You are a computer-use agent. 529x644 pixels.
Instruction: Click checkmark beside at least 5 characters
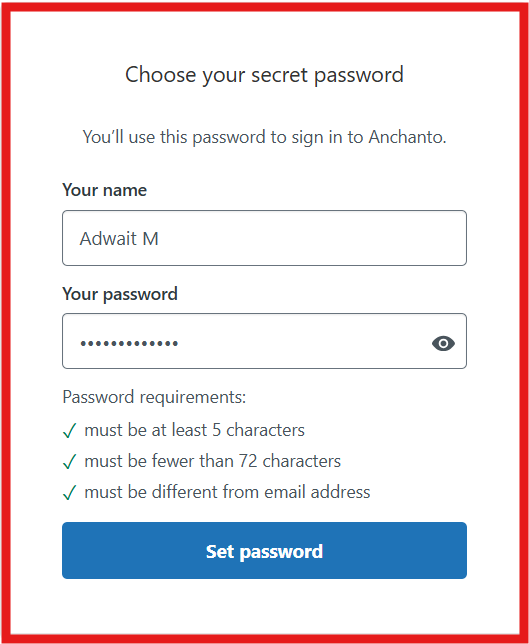click(x=69, y=431)
